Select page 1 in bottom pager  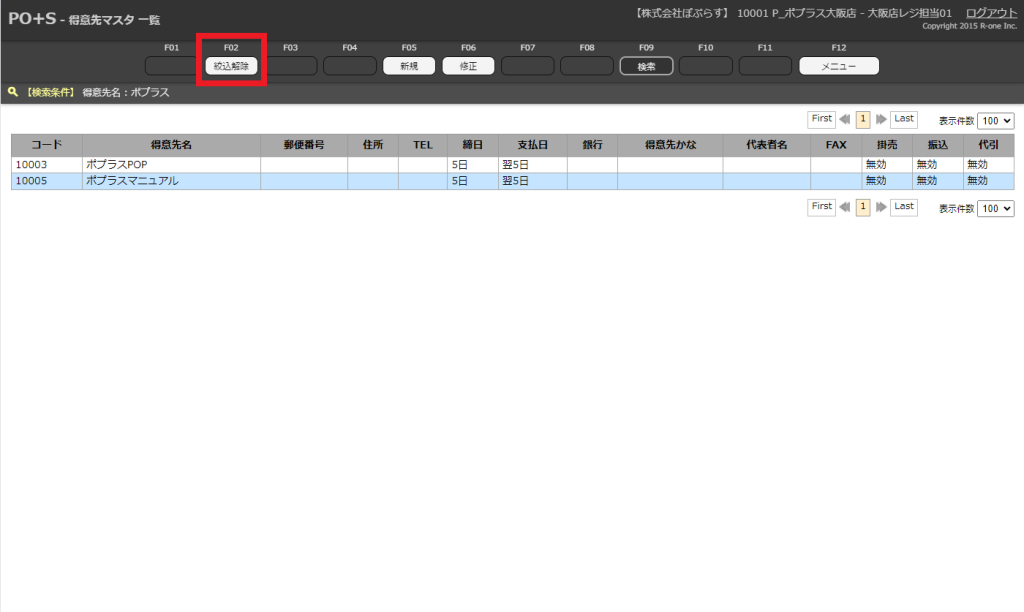(x=863, y=207)
